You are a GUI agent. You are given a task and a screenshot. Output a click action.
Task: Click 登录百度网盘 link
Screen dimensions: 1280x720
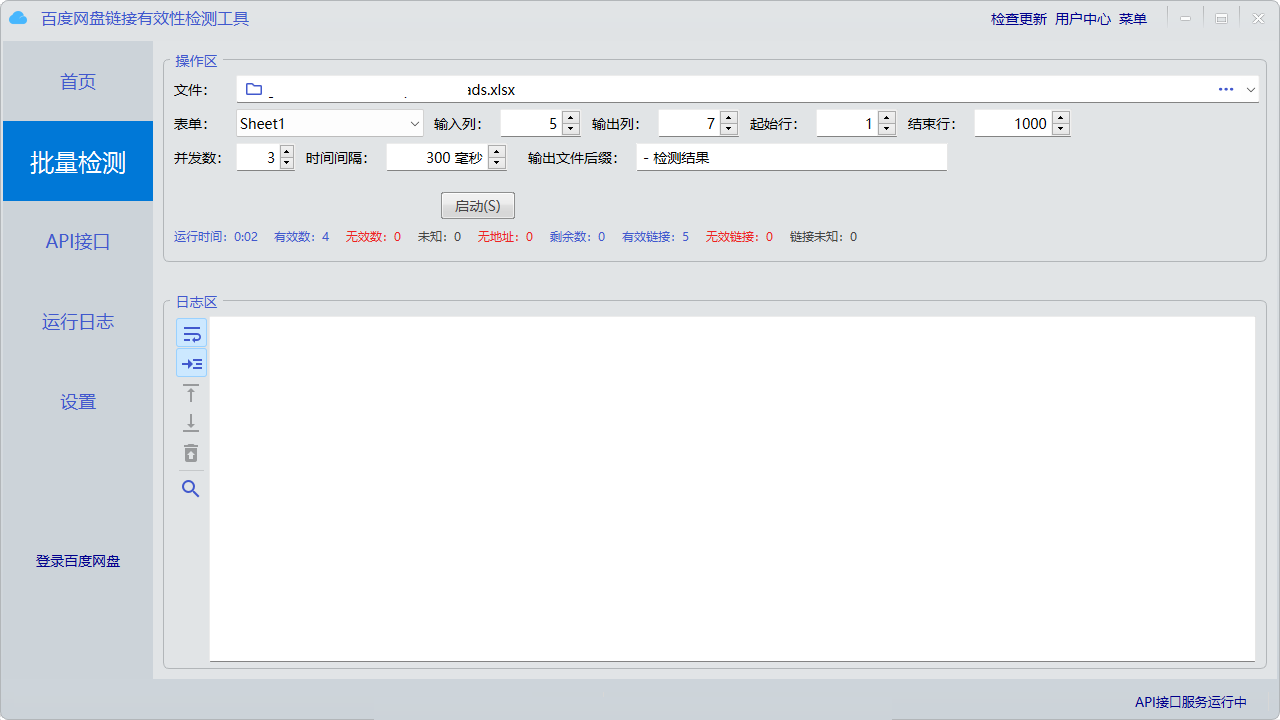78,561
